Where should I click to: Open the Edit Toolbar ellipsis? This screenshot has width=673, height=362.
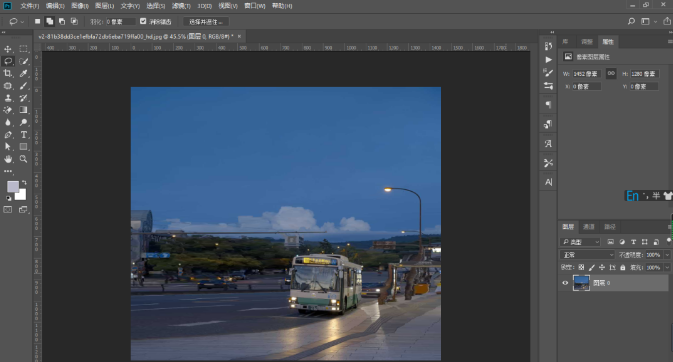8,171
